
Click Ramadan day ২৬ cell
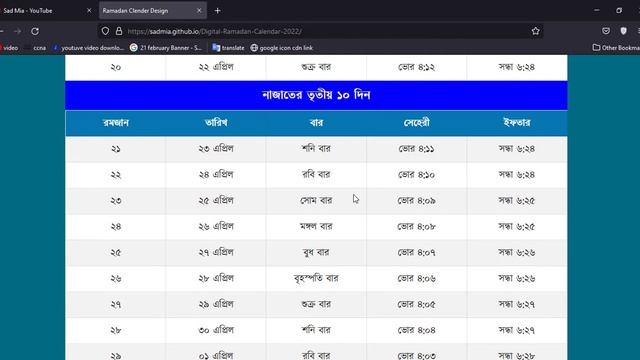tap(116, 278)
